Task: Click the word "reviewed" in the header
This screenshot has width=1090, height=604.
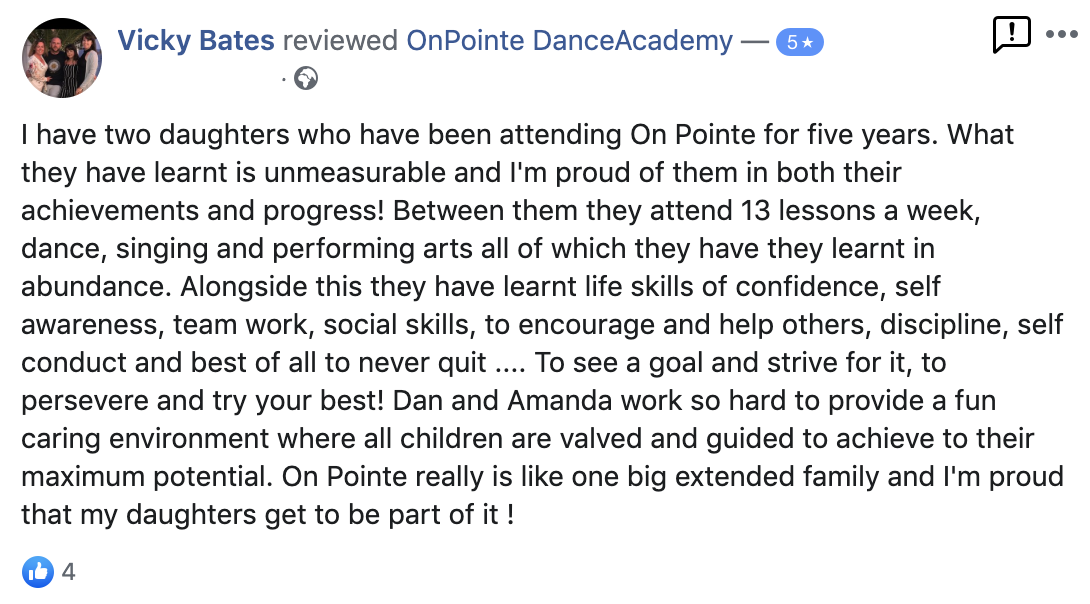Action: coord(340,41)
